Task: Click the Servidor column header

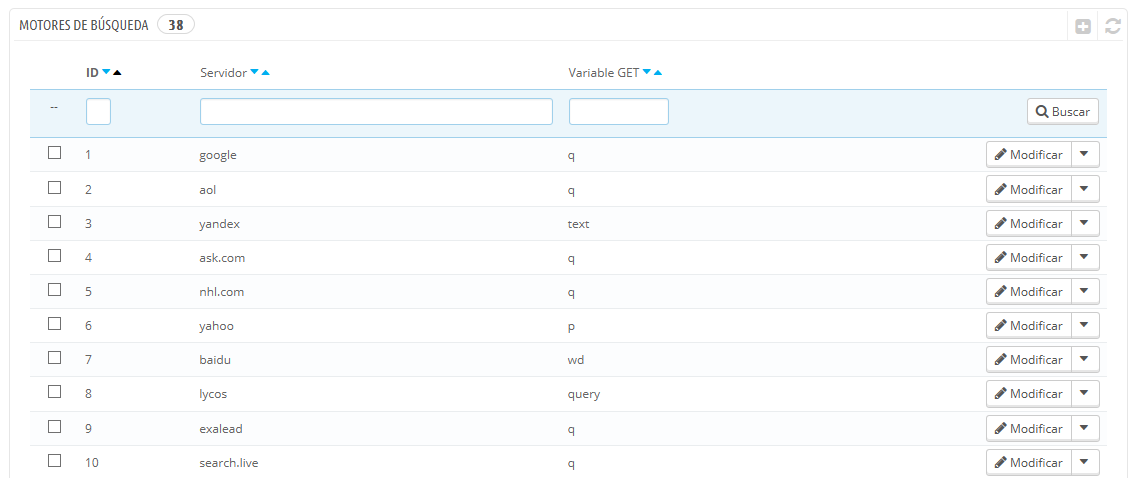Action: tap(224, 73)
